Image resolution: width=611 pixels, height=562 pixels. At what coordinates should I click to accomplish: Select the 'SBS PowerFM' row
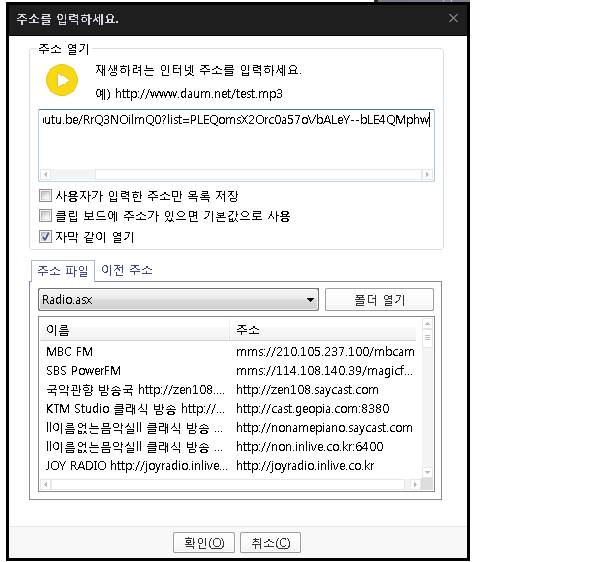(231, 371)
